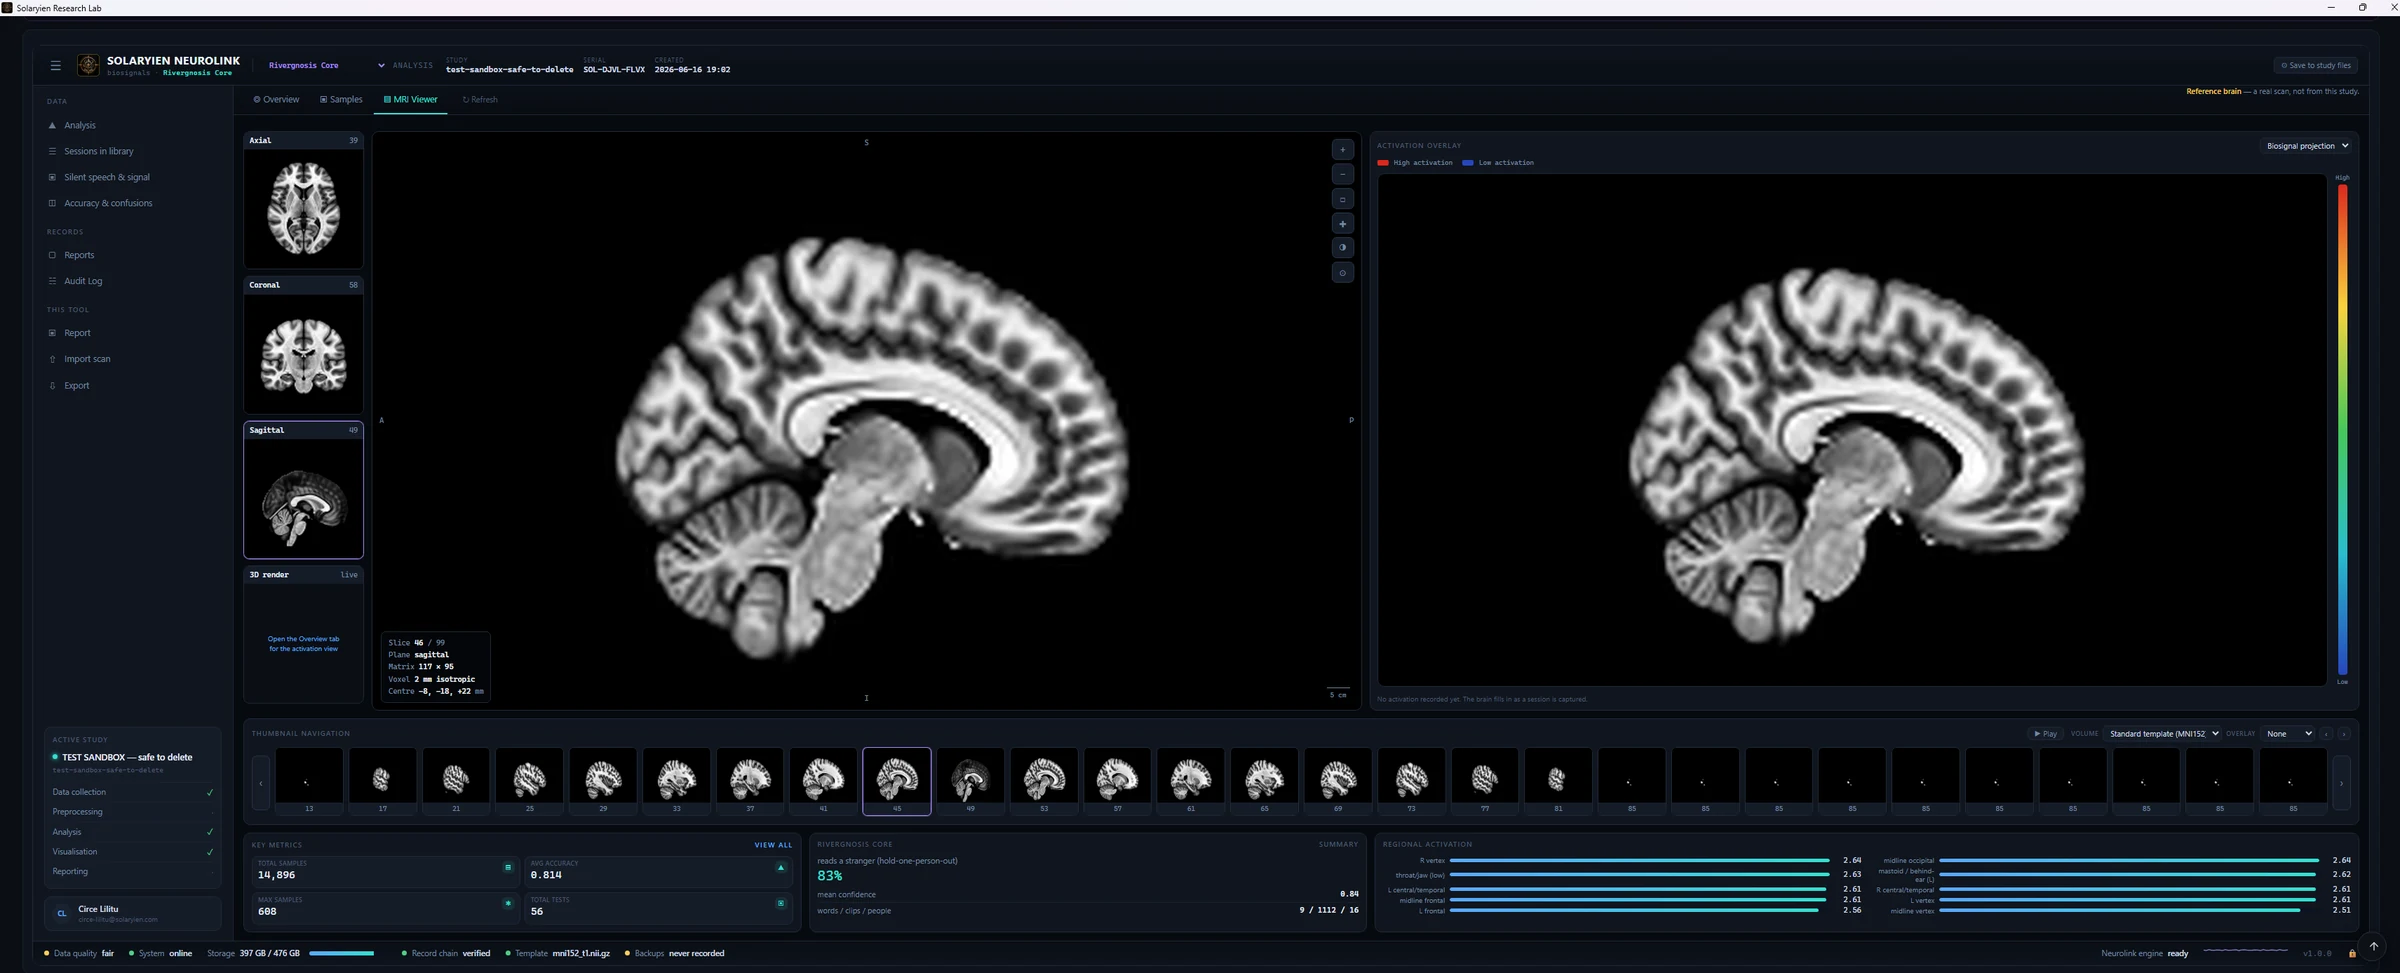The image size is (2400, 973).
Task: Click the Export download icon
Action: tap(52, 385)
